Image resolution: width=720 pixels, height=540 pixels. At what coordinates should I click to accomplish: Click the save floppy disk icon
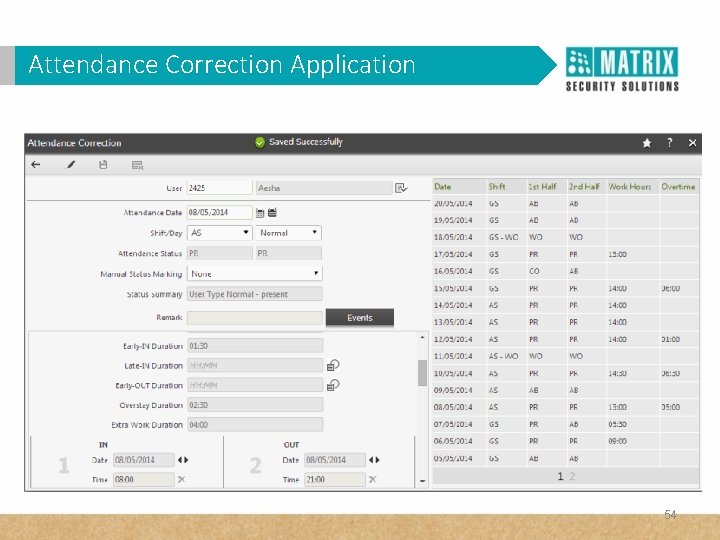103,165
